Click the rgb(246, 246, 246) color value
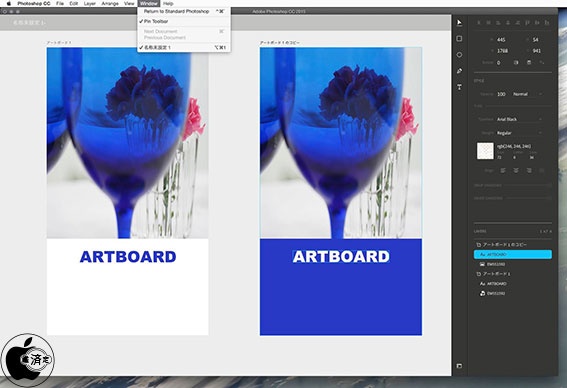The image size is (567, 388). click(514, 146)
